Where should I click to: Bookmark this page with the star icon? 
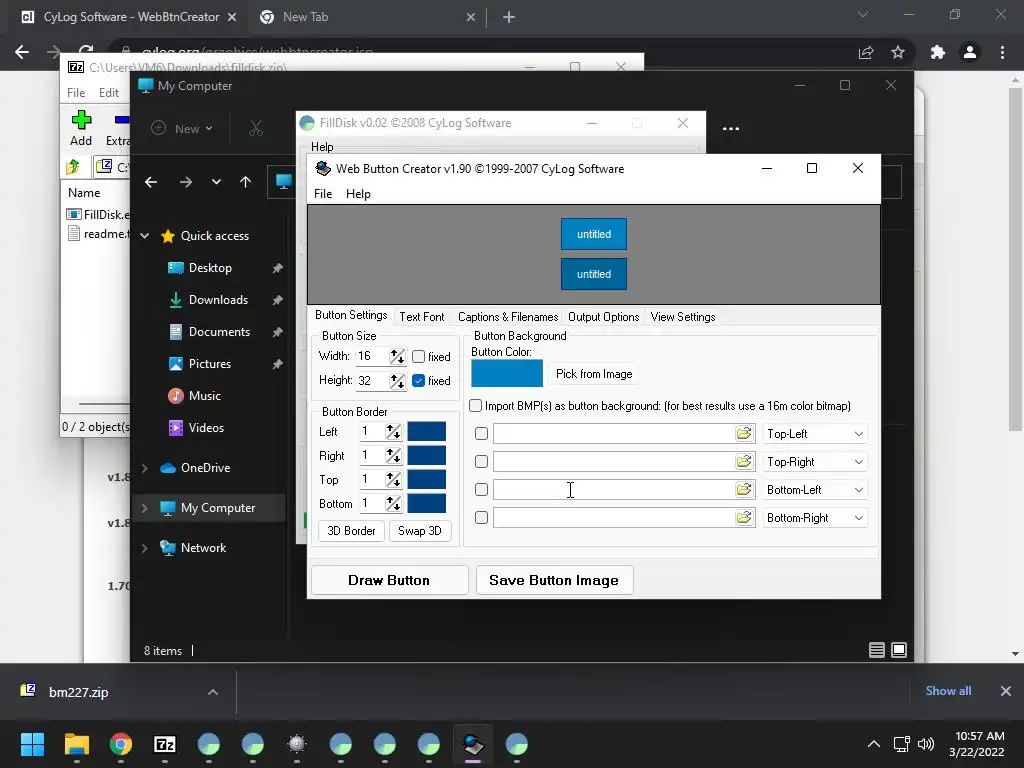898,52
